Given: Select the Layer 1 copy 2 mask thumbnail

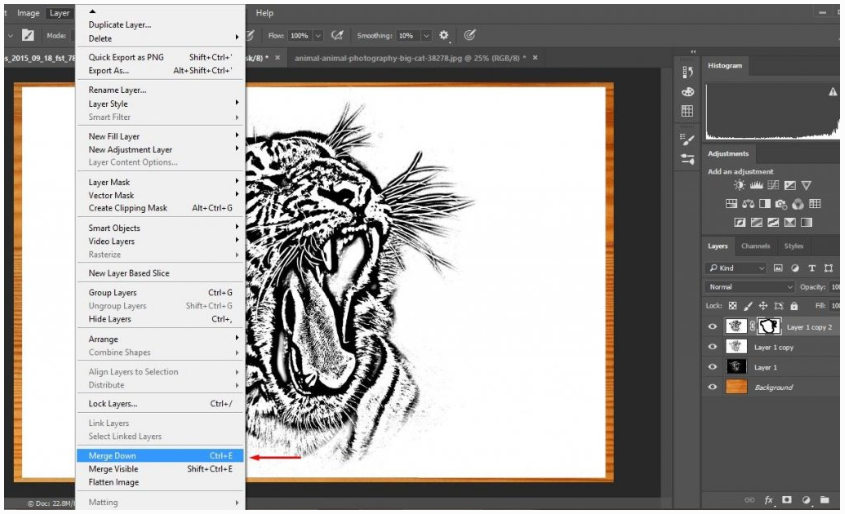Looking at the screenshot, I should point(769,326).
